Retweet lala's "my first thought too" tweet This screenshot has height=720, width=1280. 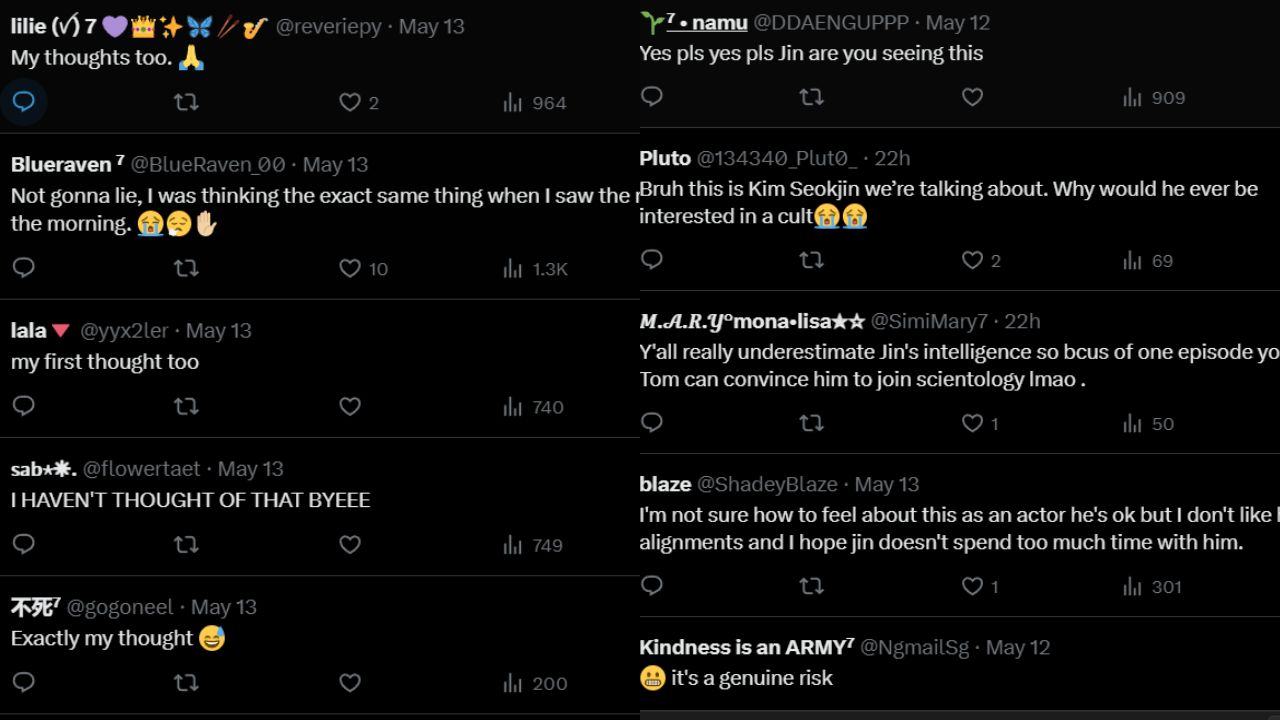(186, 406)
